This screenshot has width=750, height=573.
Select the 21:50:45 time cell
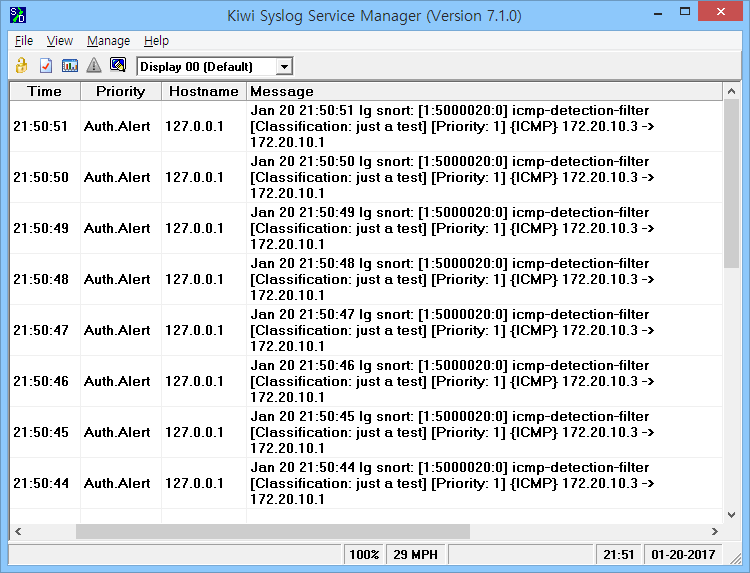click(45, 432)
